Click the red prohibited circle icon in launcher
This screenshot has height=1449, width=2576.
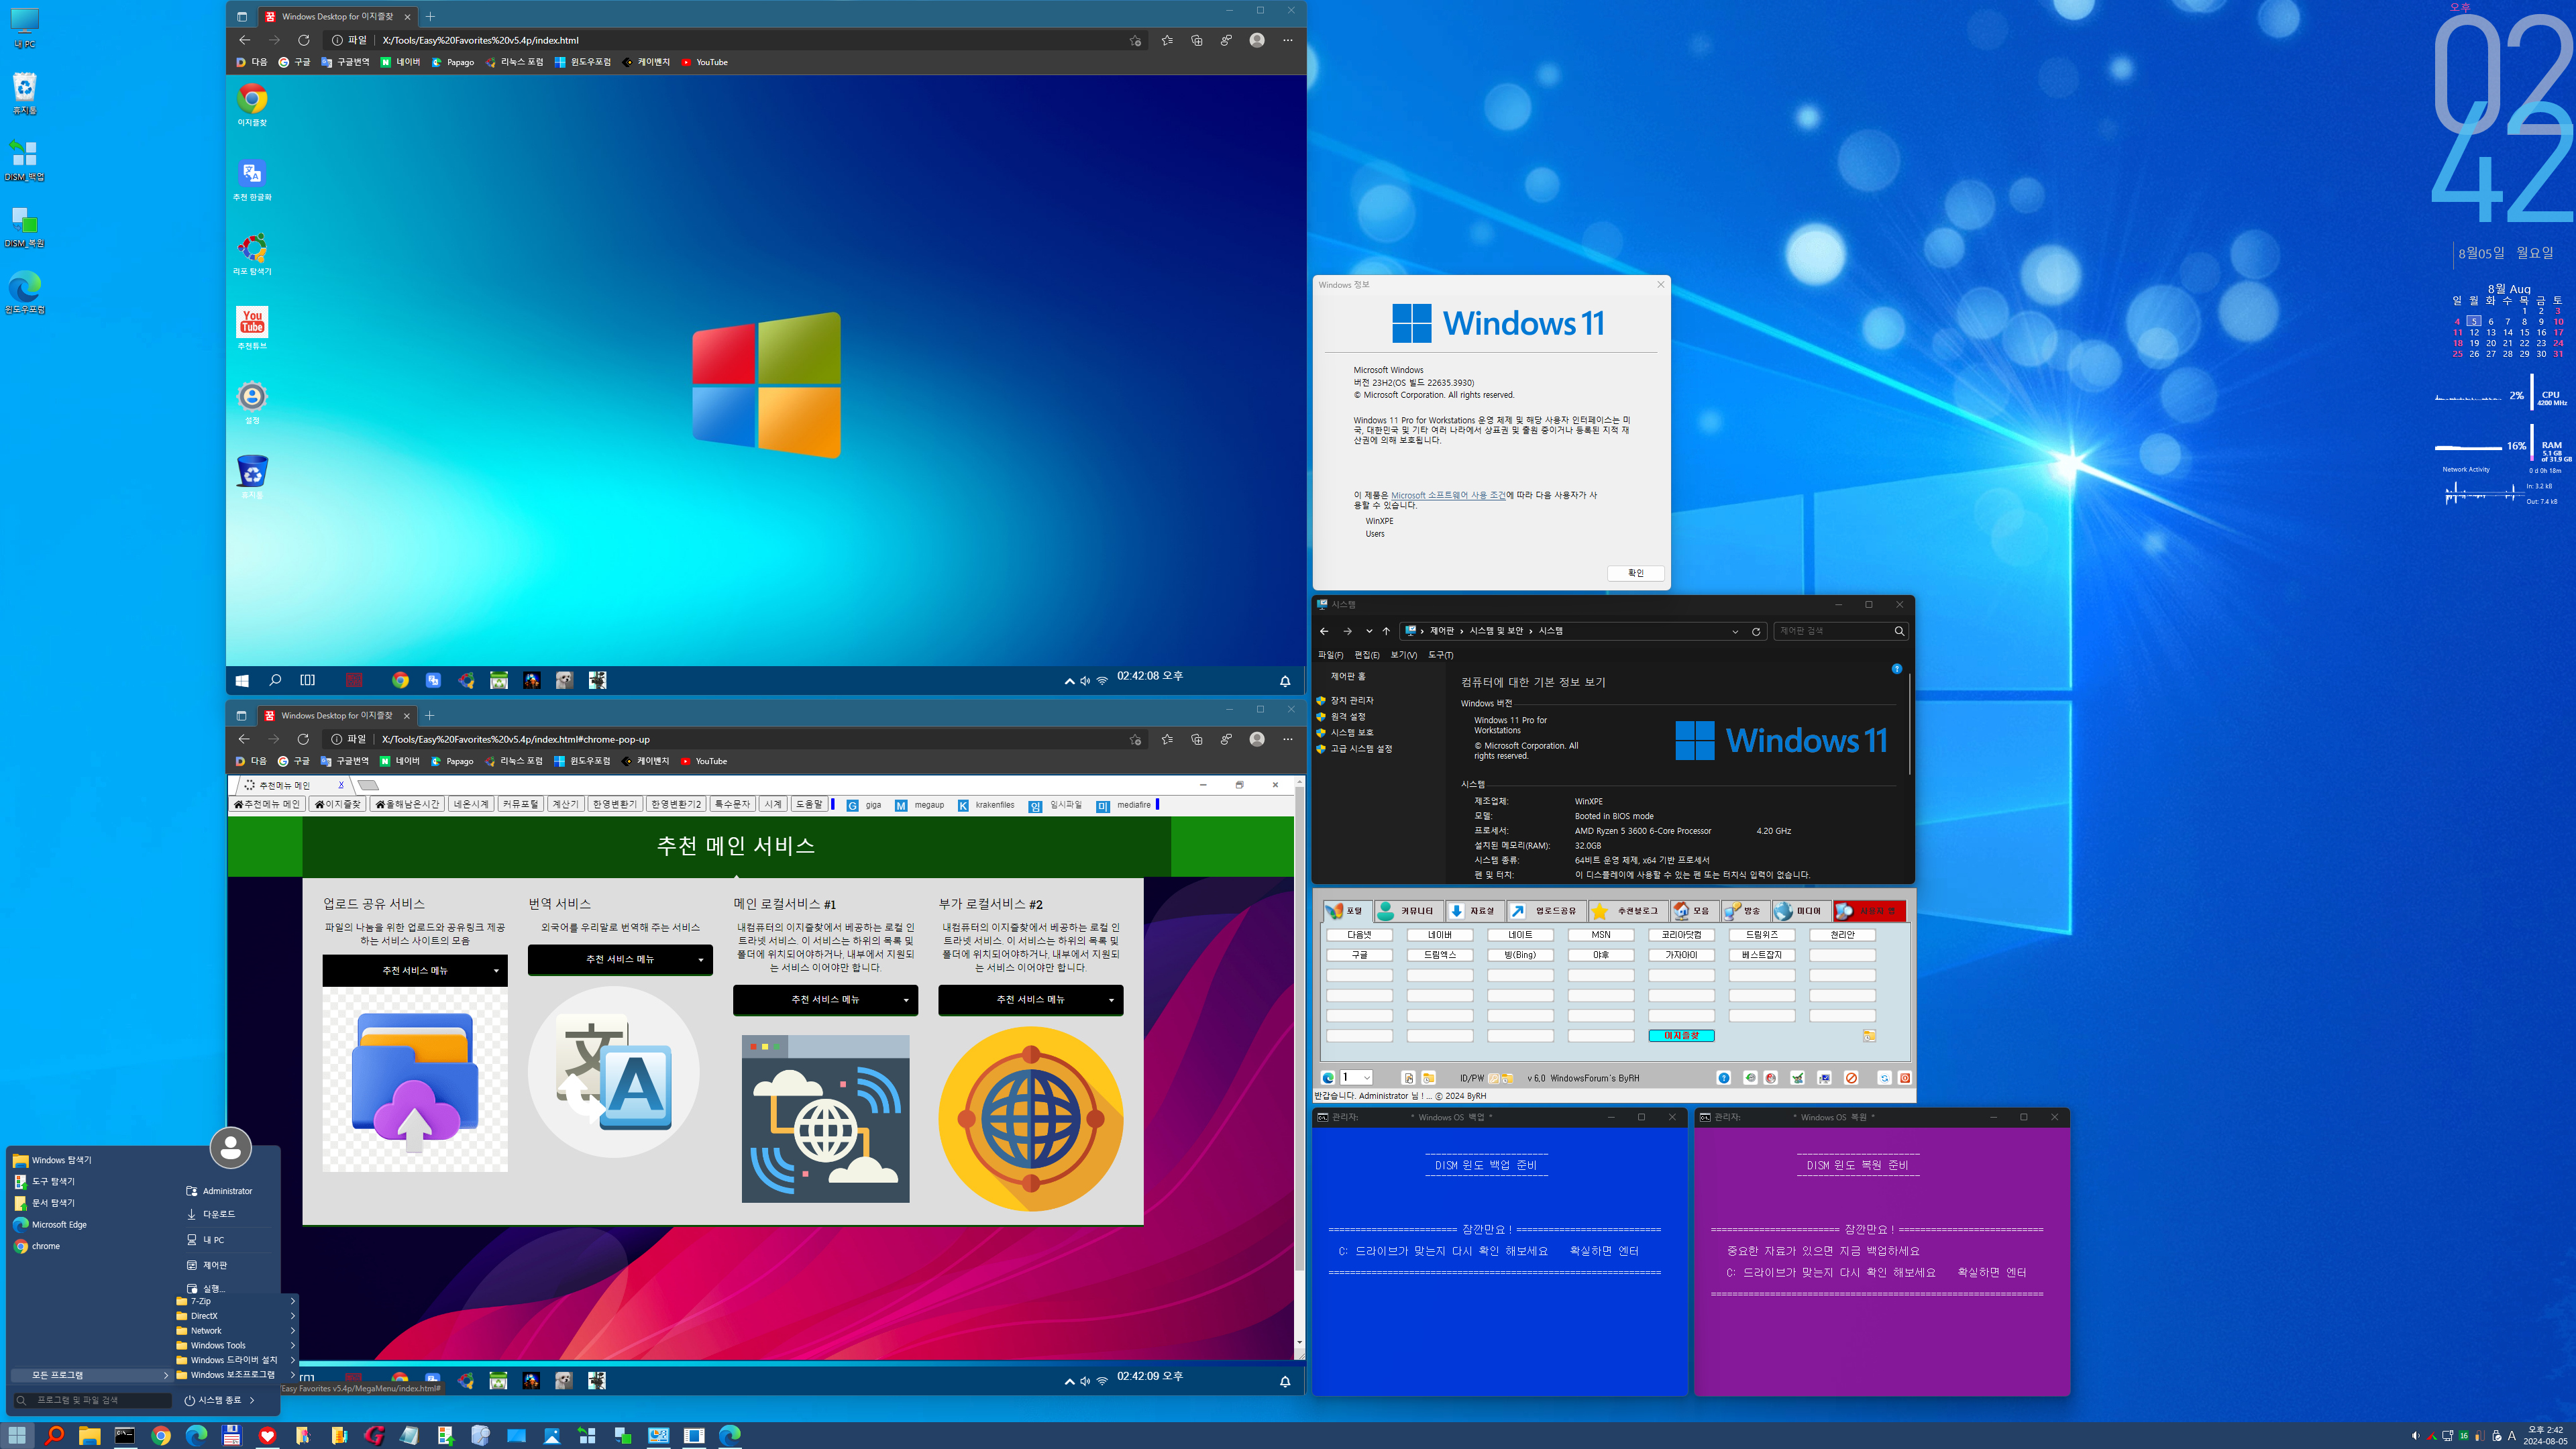(x=1851, y=1078)
